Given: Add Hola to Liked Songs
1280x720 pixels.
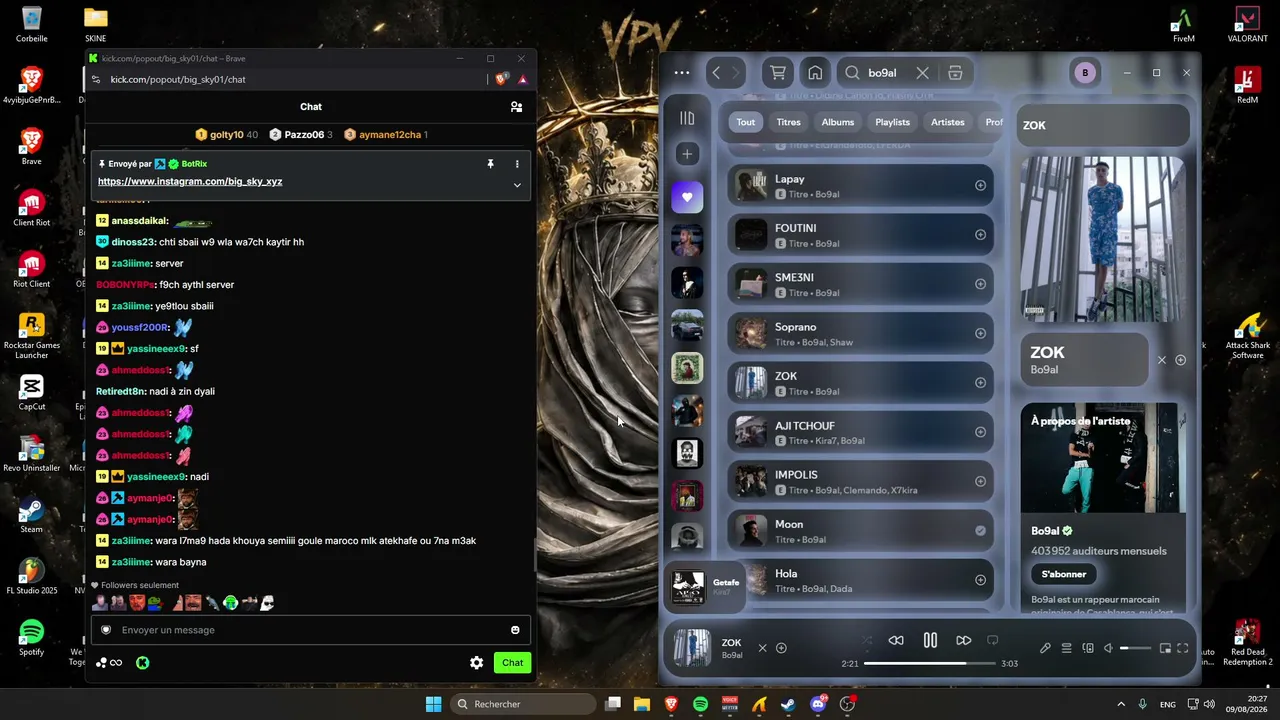Looking at the screenshot, I should point(980,580).
